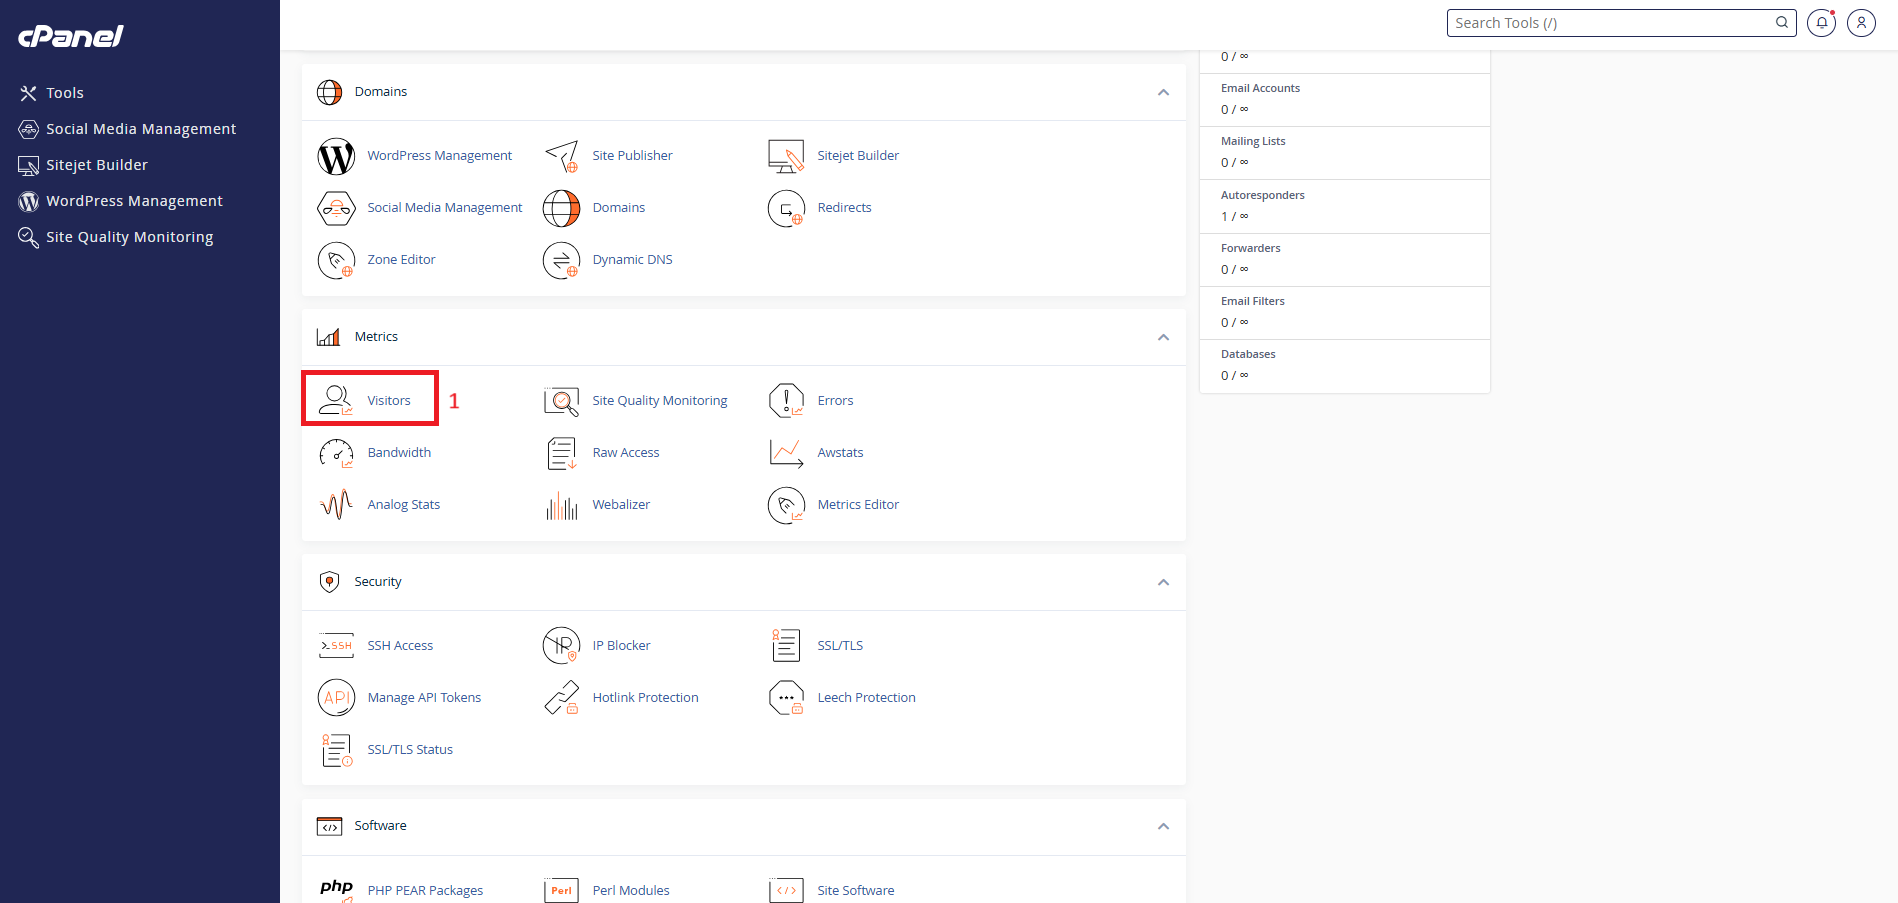Click the Manage API Tokens icon
This screenshot has width=1898, height=903.
(x=336, y=698)
